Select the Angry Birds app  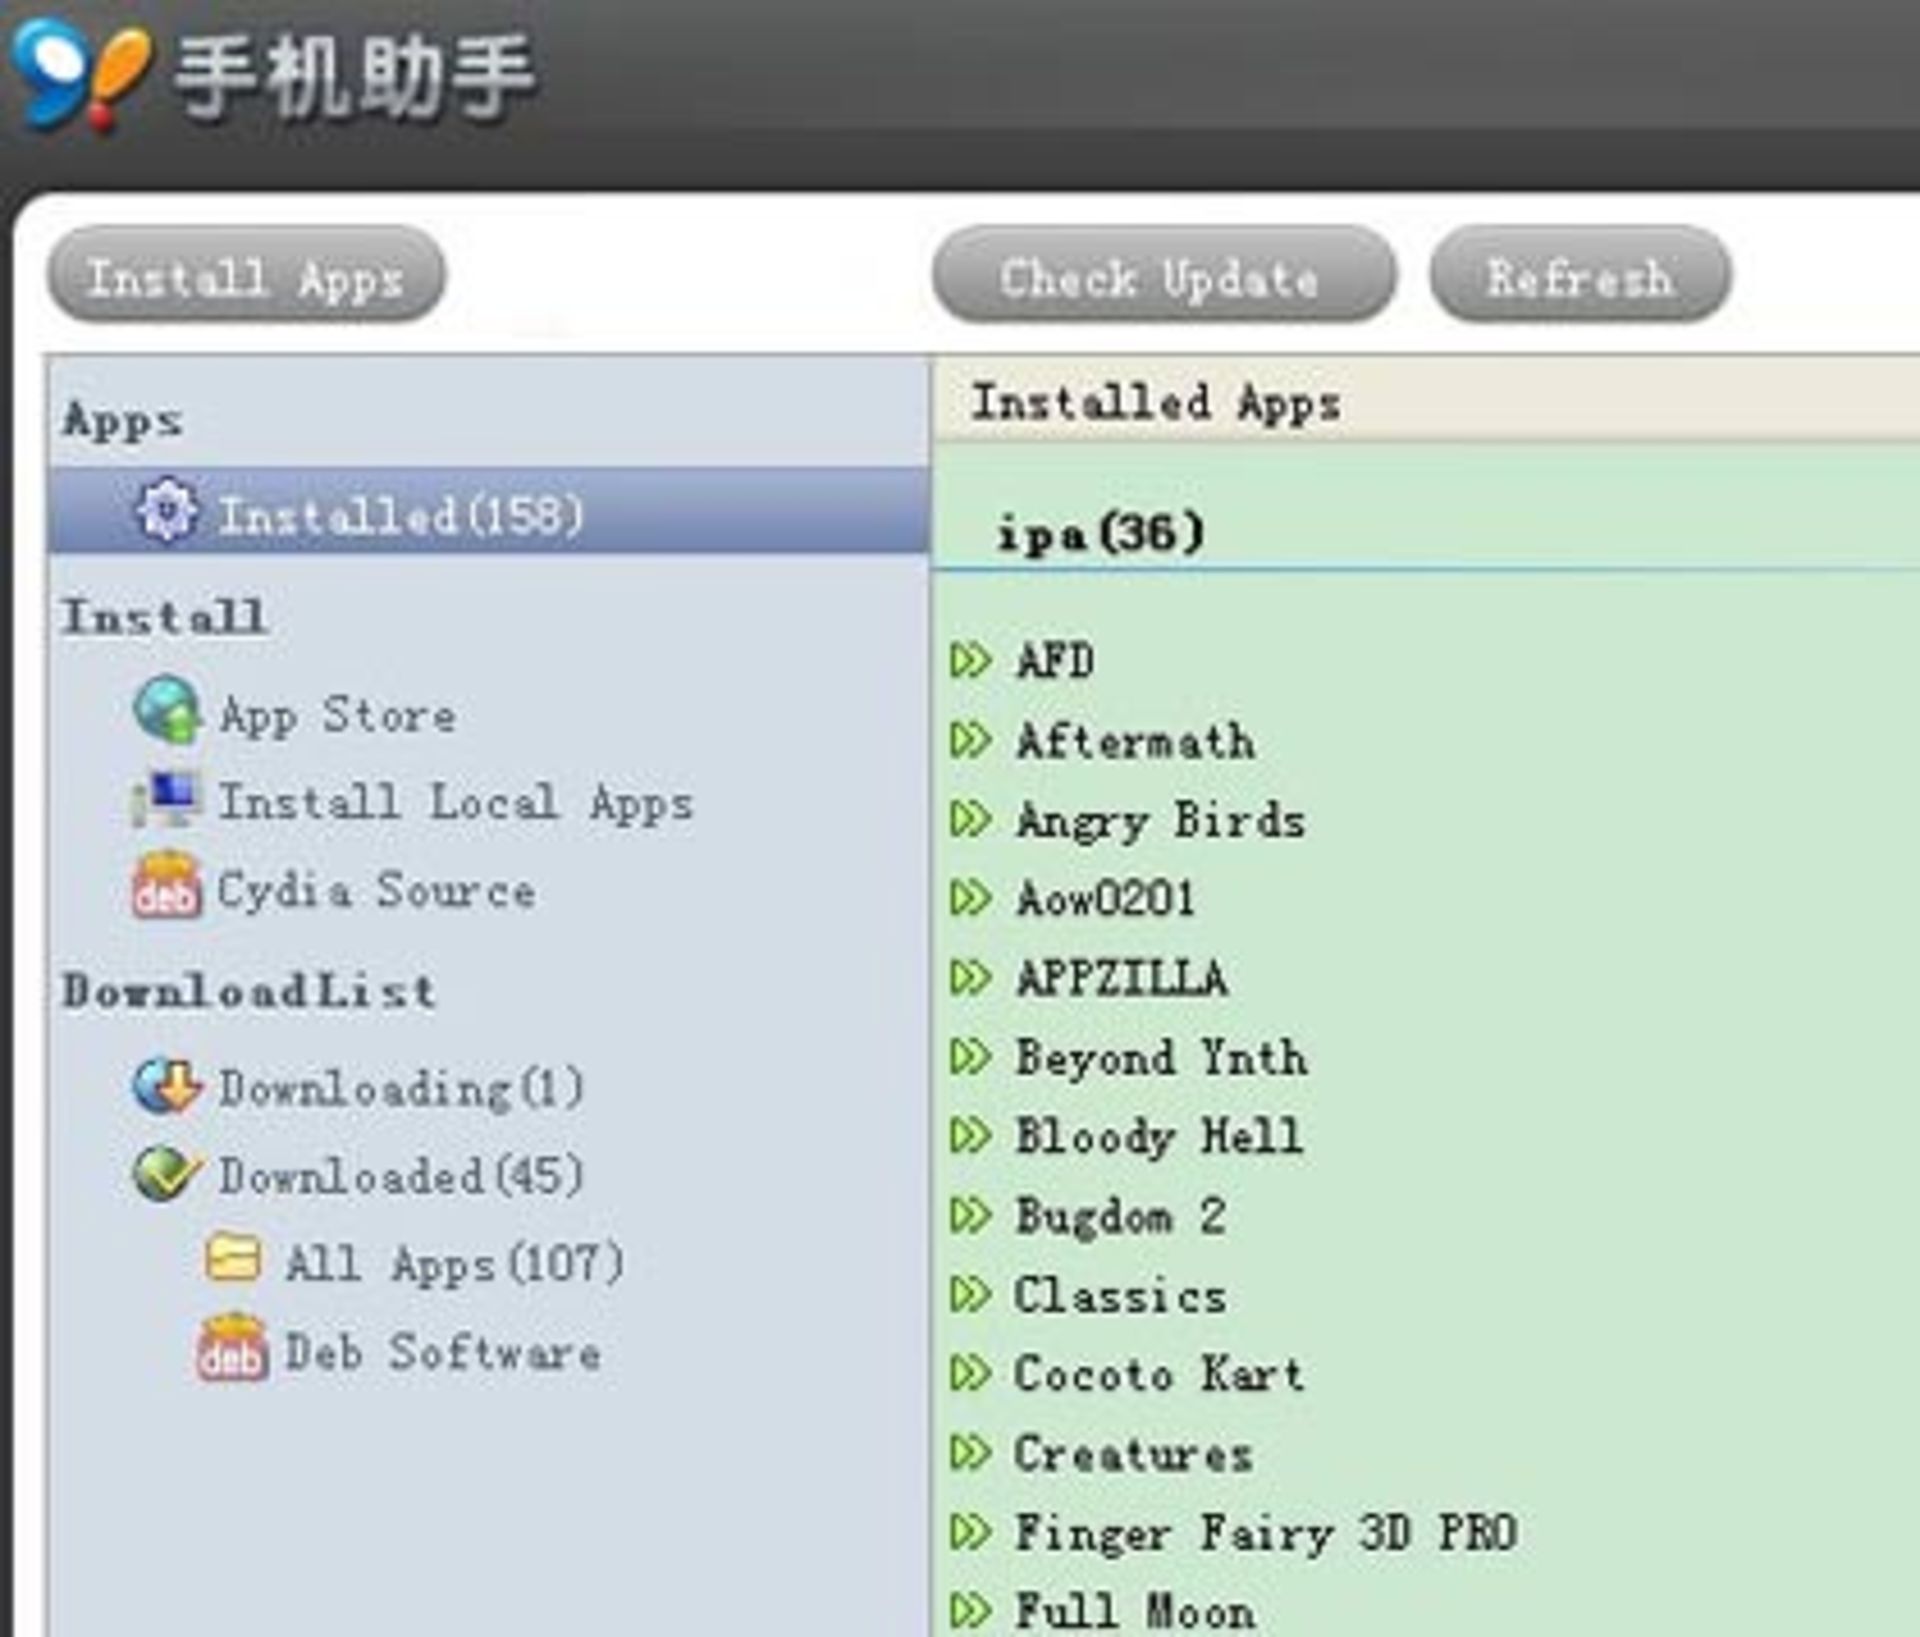pos(1161,821)
